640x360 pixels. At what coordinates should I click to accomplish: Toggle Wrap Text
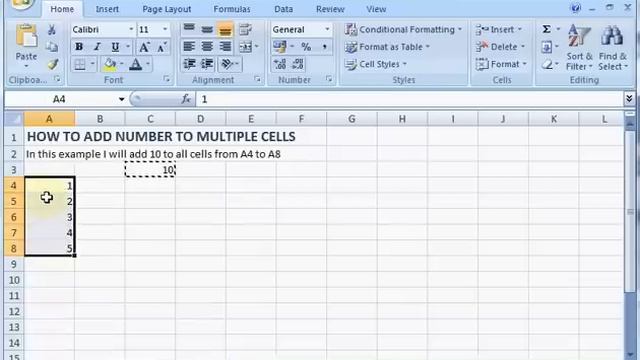point(245,29)
